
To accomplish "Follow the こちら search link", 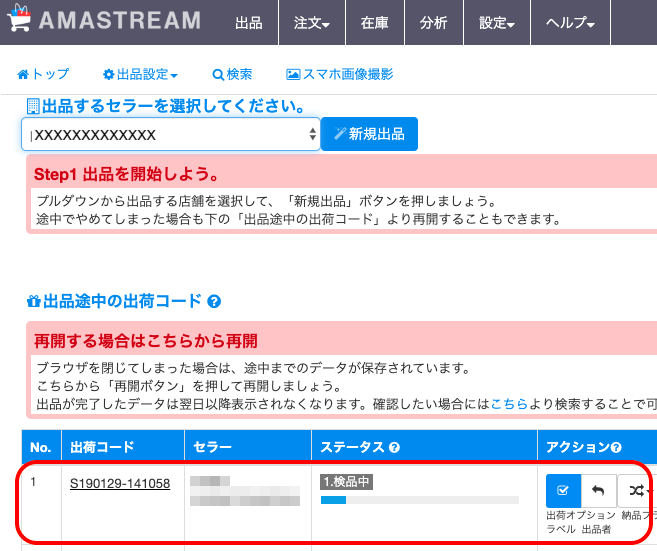I will 509,404.
